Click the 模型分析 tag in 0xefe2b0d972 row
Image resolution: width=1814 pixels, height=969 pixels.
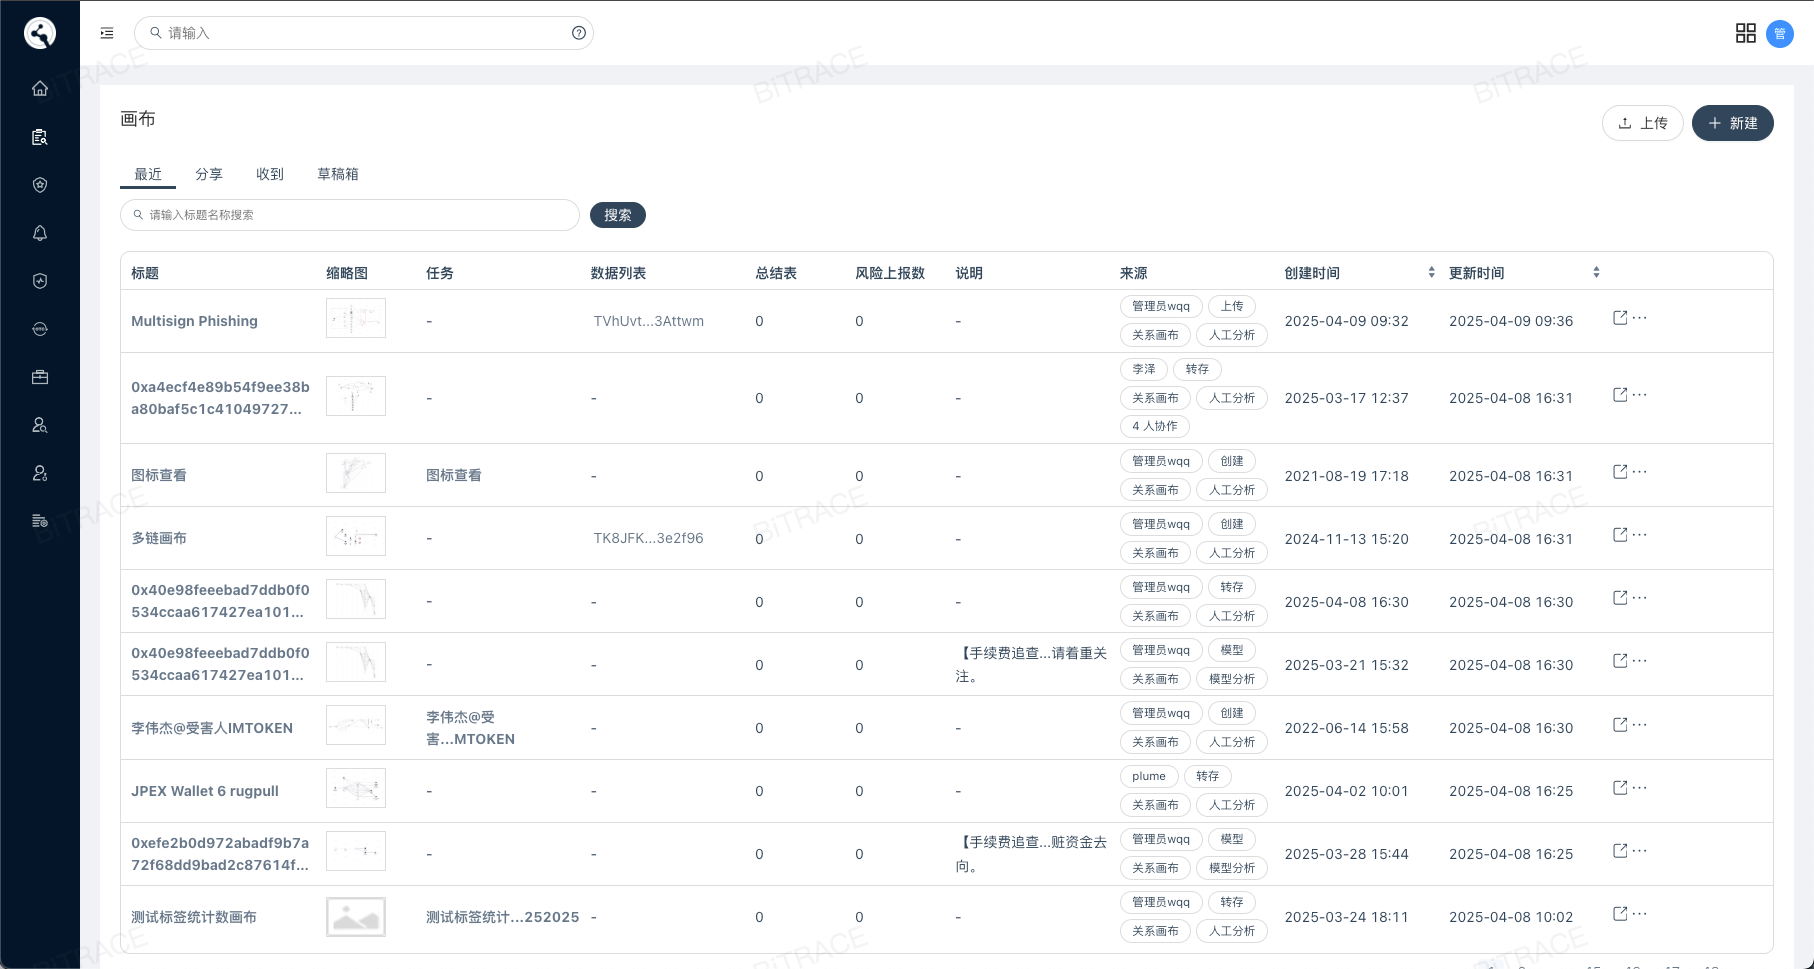coord(1232,868)
